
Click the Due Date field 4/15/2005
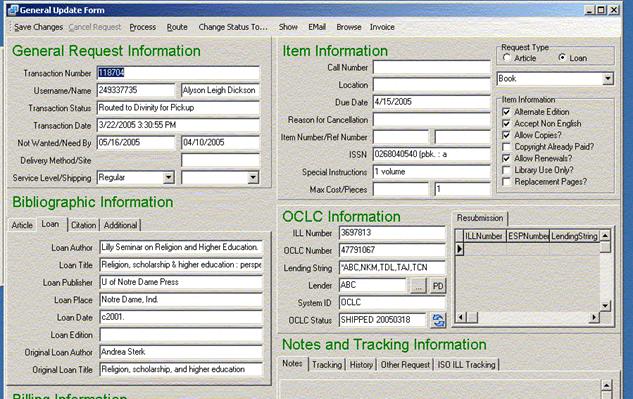pos(432,102)
